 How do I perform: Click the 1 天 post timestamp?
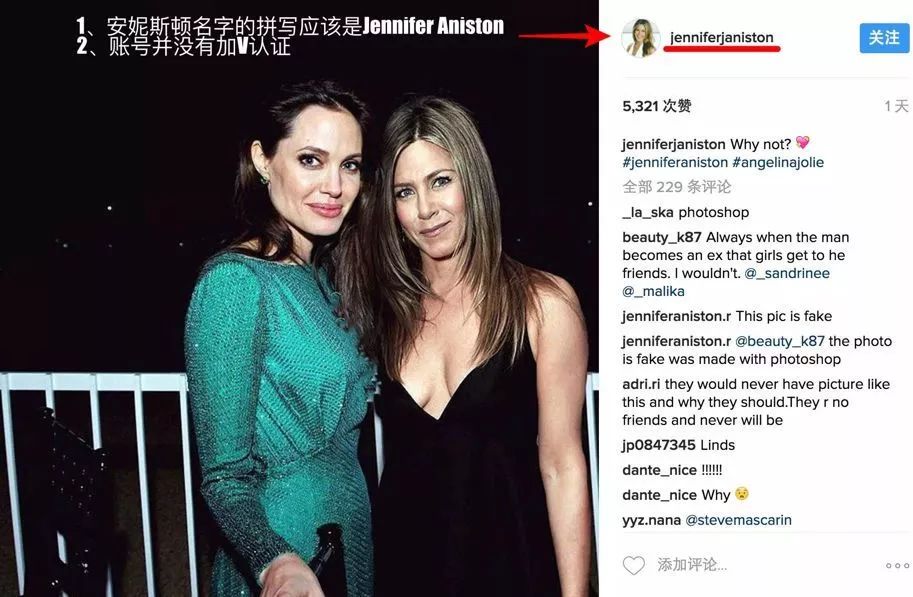pos(896,106)
